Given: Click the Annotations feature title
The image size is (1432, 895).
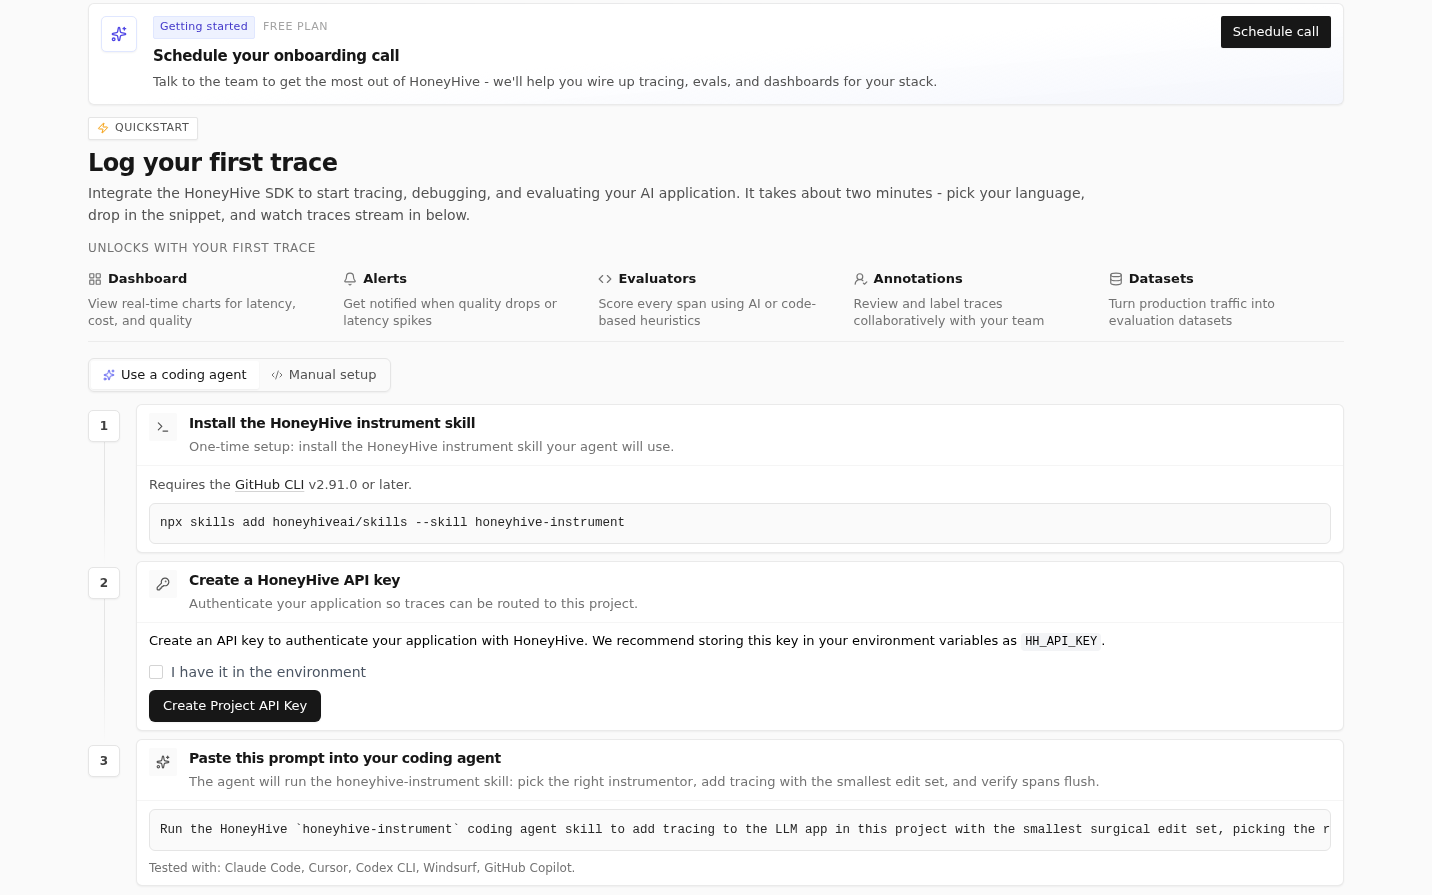Looking at the screenshot, I should click(x=918, y=279).
